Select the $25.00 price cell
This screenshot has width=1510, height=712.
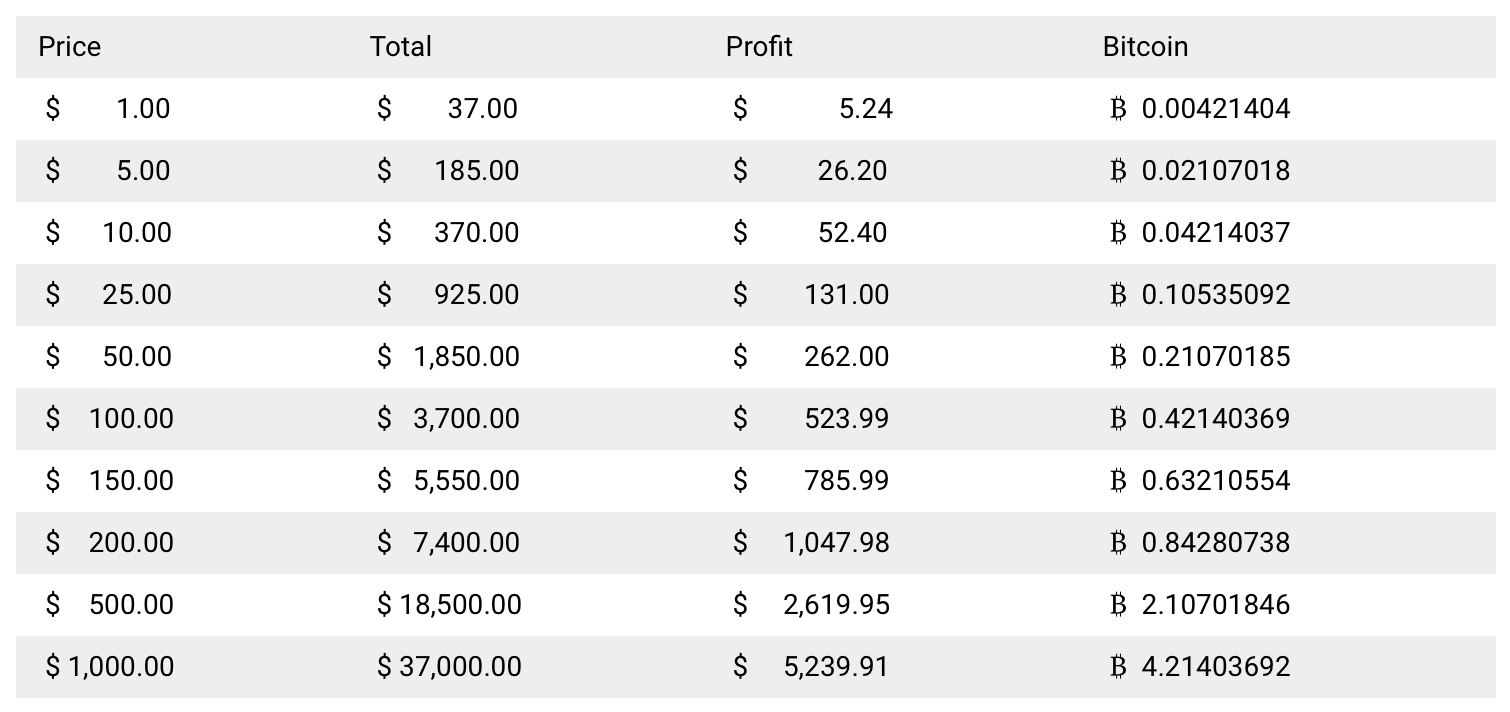tap(109, 294)
